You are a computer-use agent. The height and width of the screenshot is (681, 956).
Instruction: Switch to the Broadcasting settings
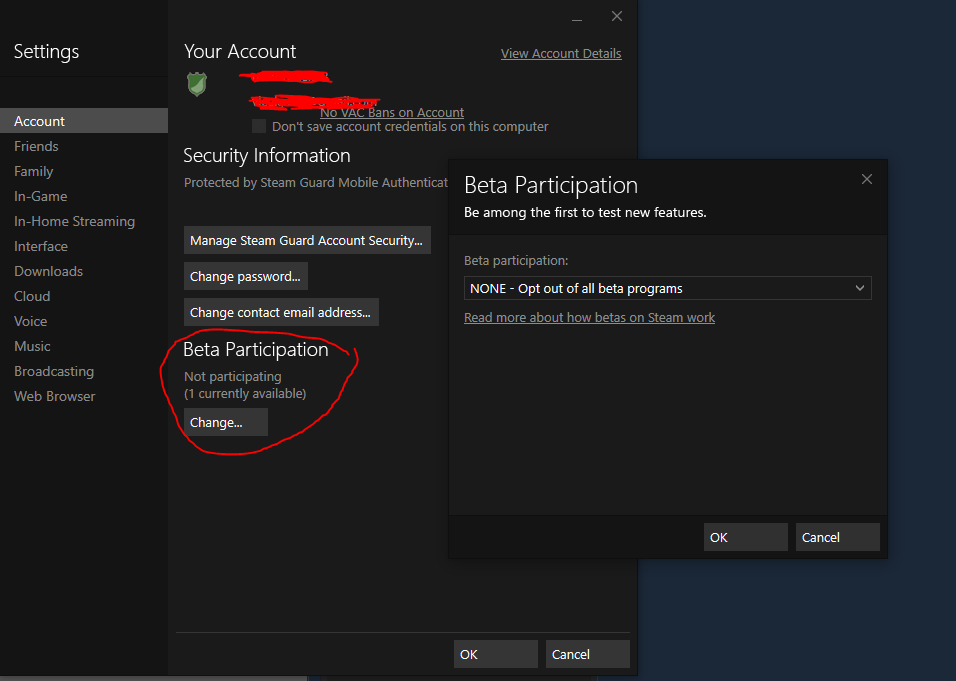click(x=54, y=371)
